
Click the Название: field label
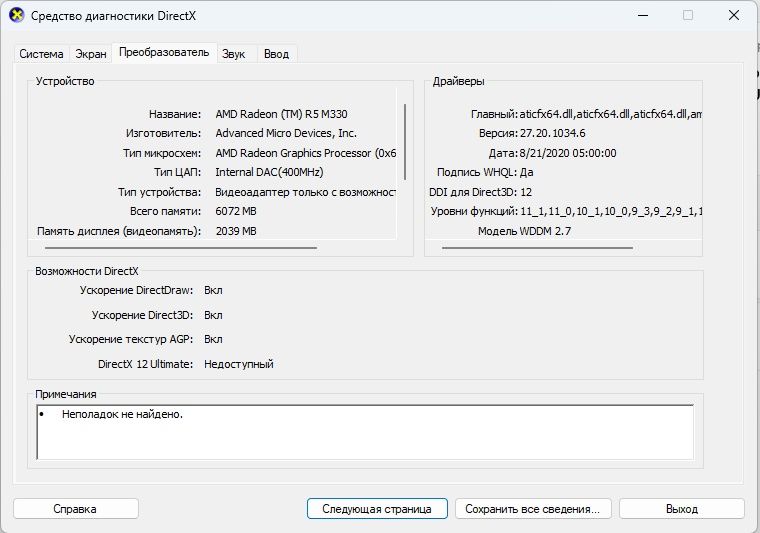pyautogui.click(x=175, y=114)
